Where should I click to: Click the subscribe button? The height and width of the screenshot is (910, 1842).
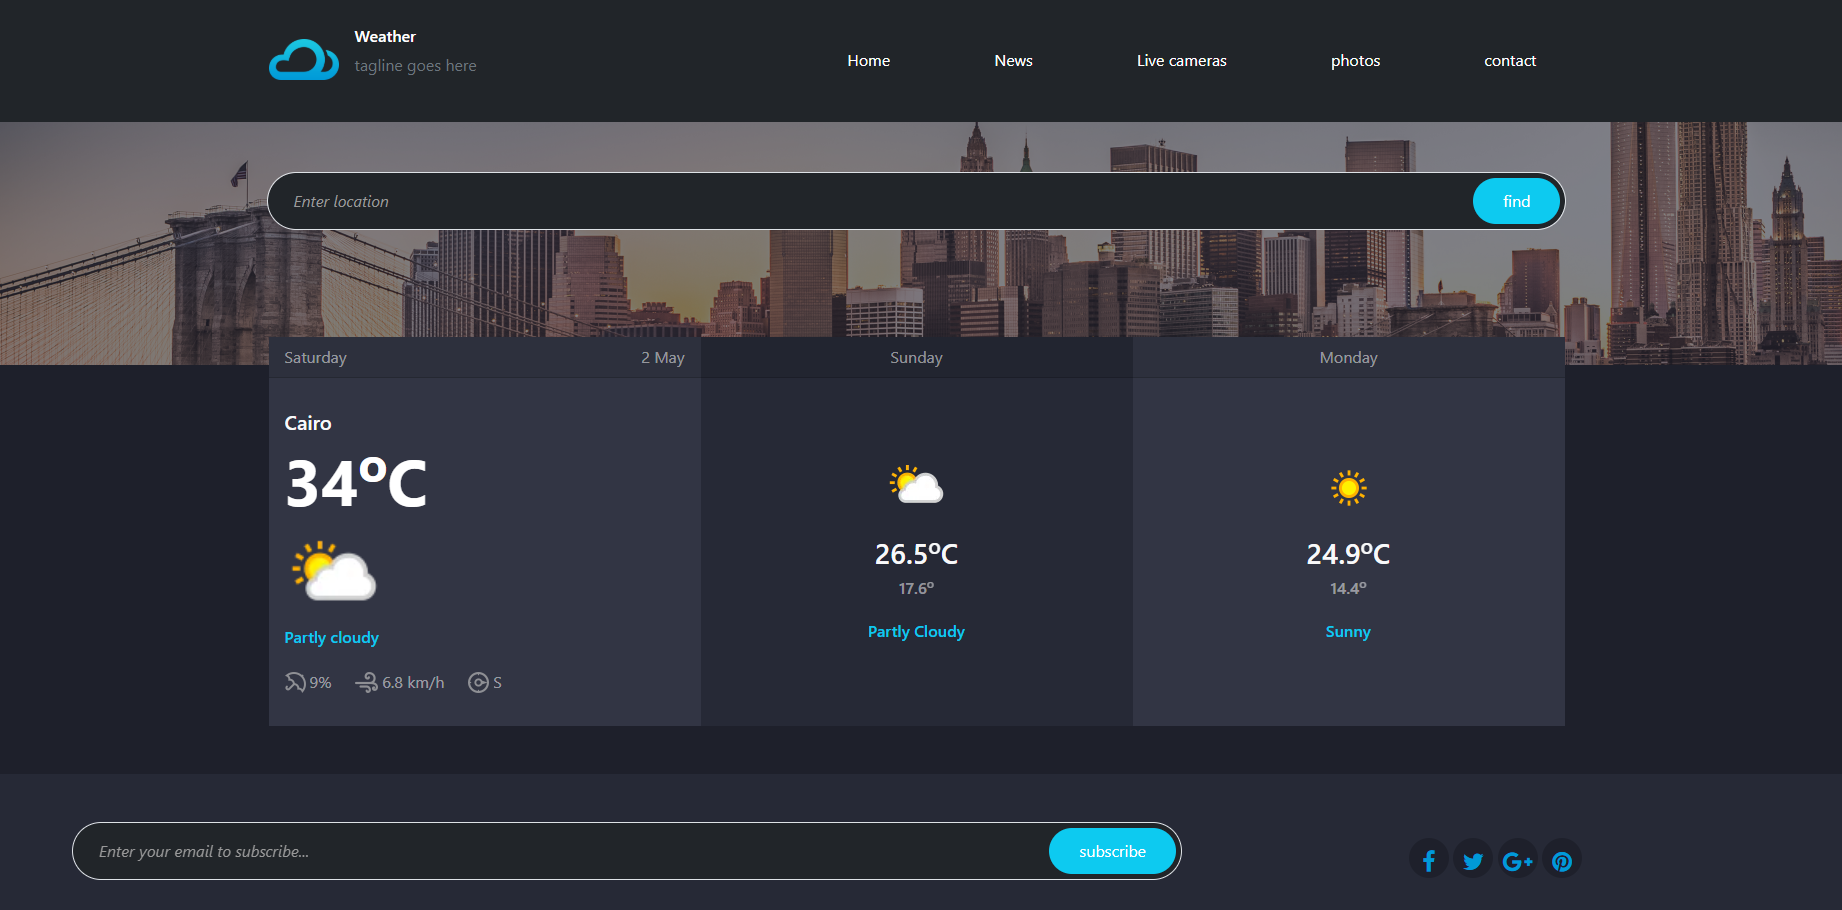click(1112, 851)
